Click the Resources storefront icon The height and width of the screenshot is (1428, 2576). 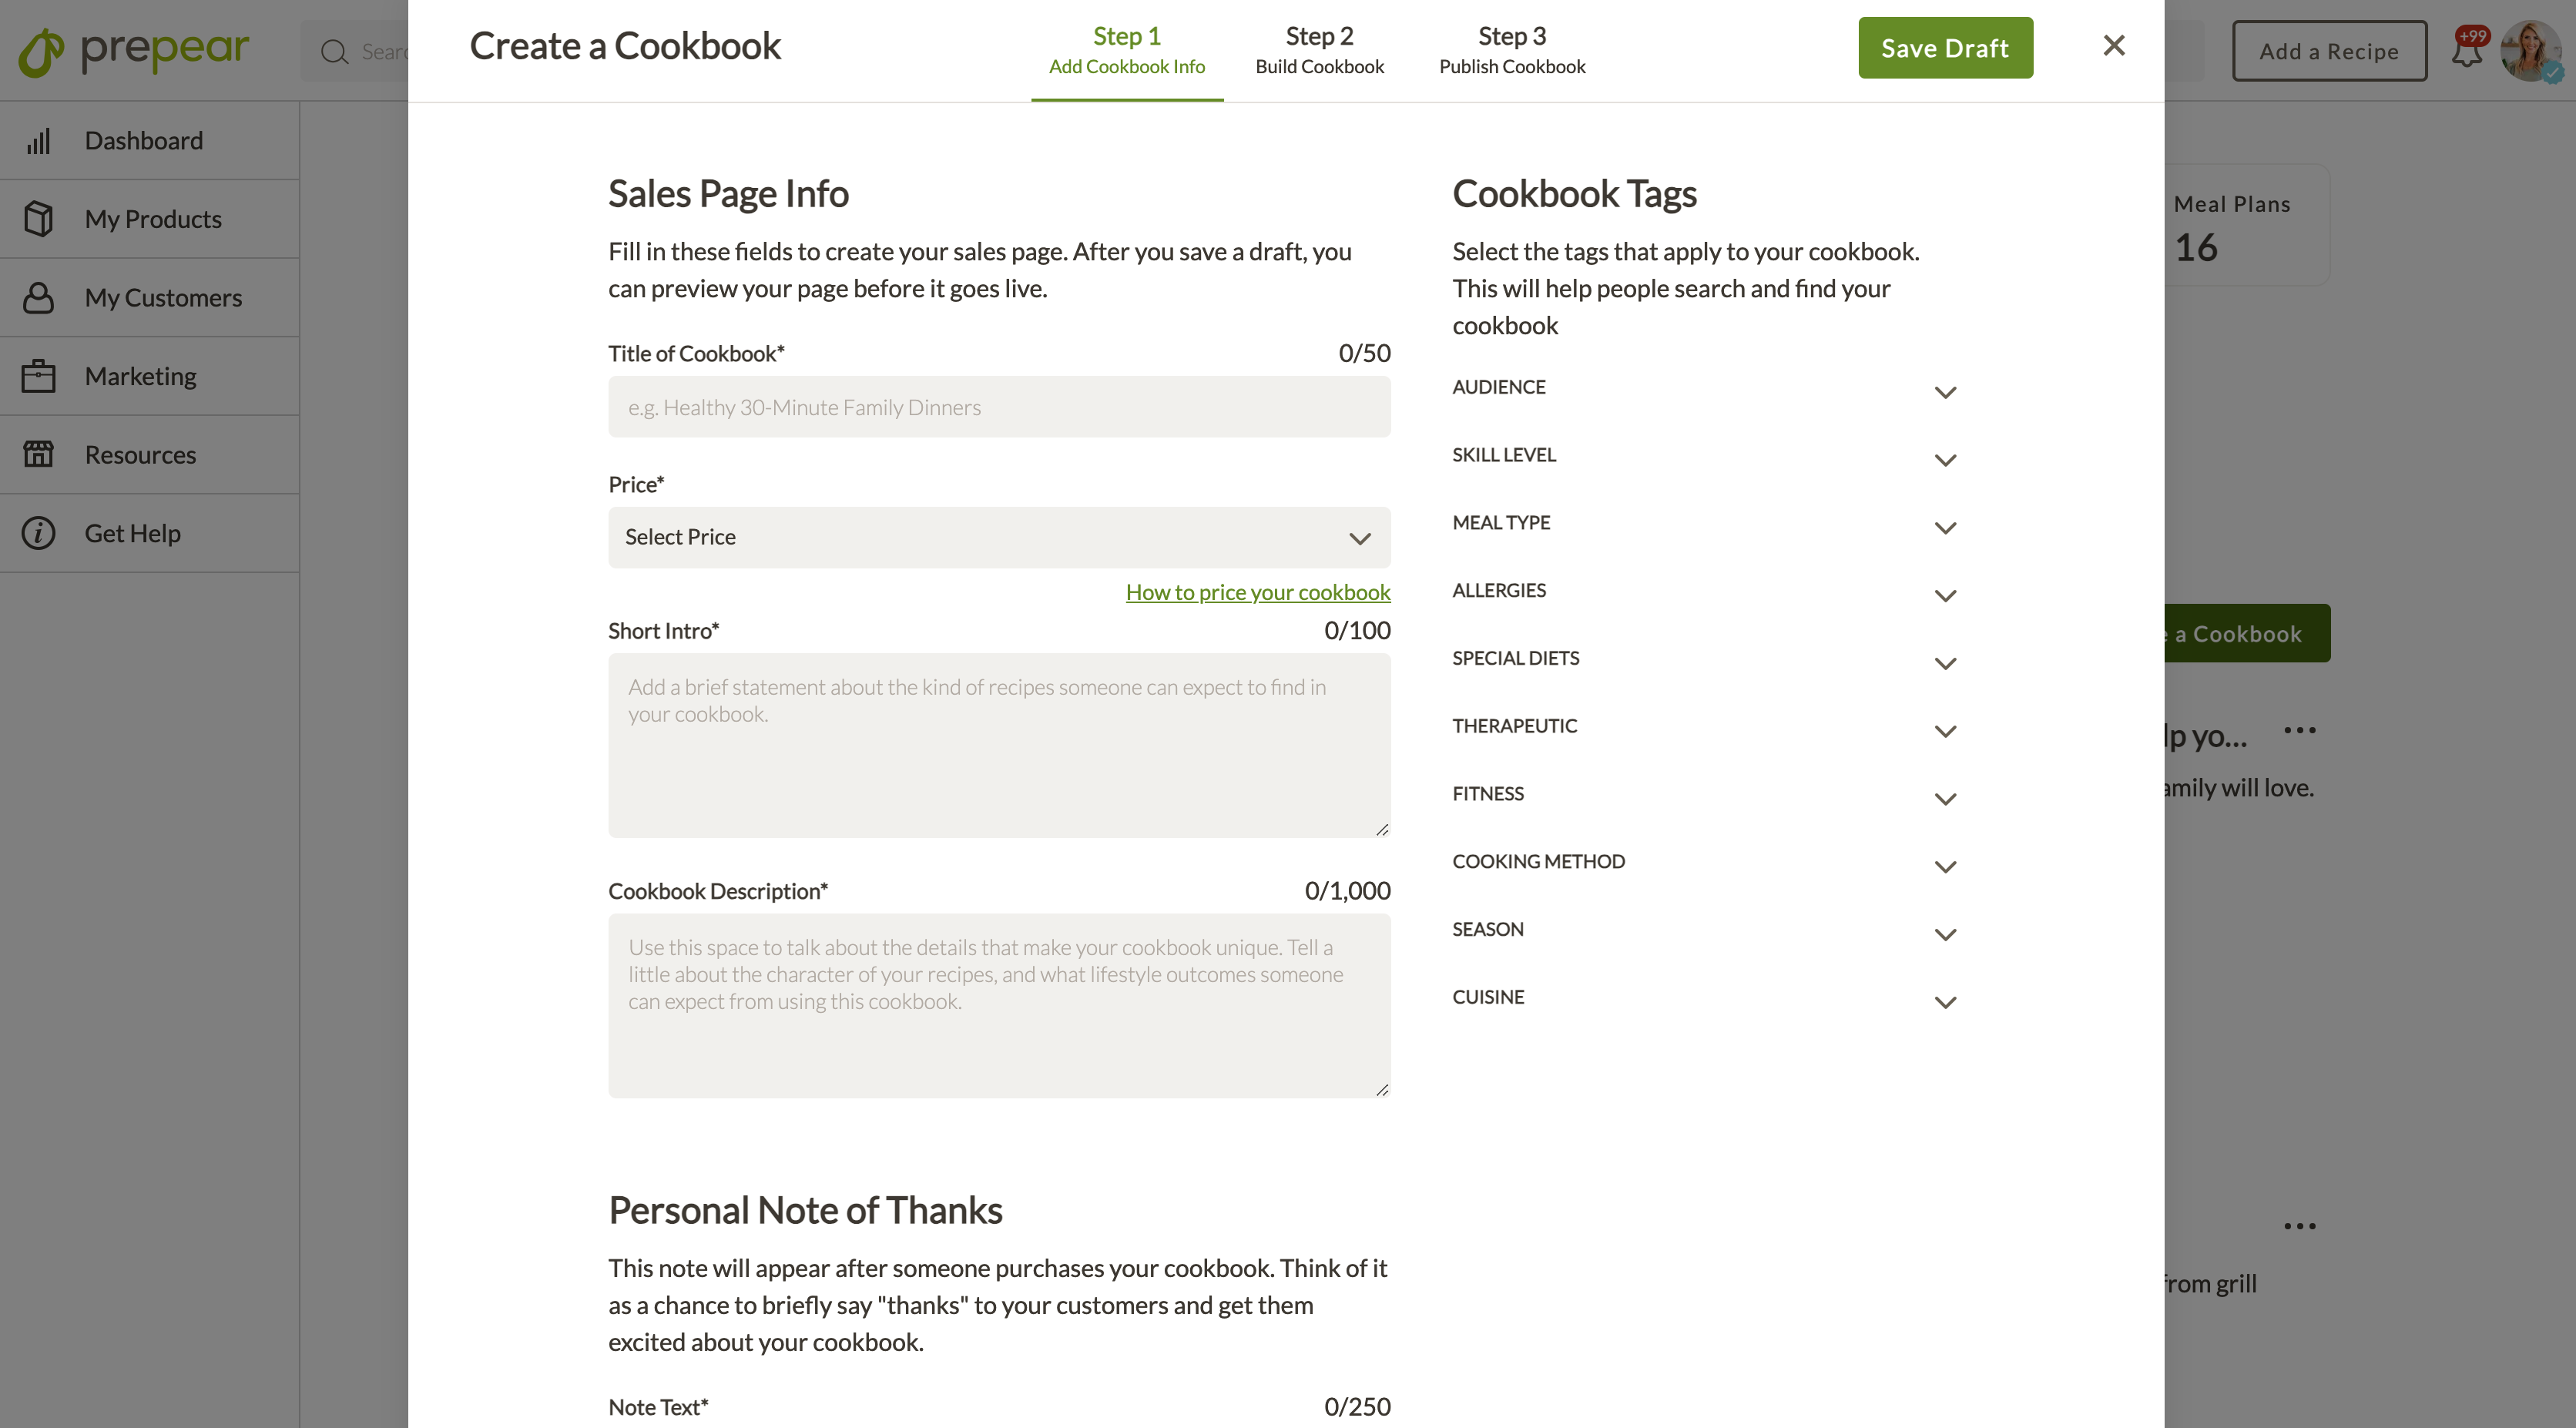(38, 454)
